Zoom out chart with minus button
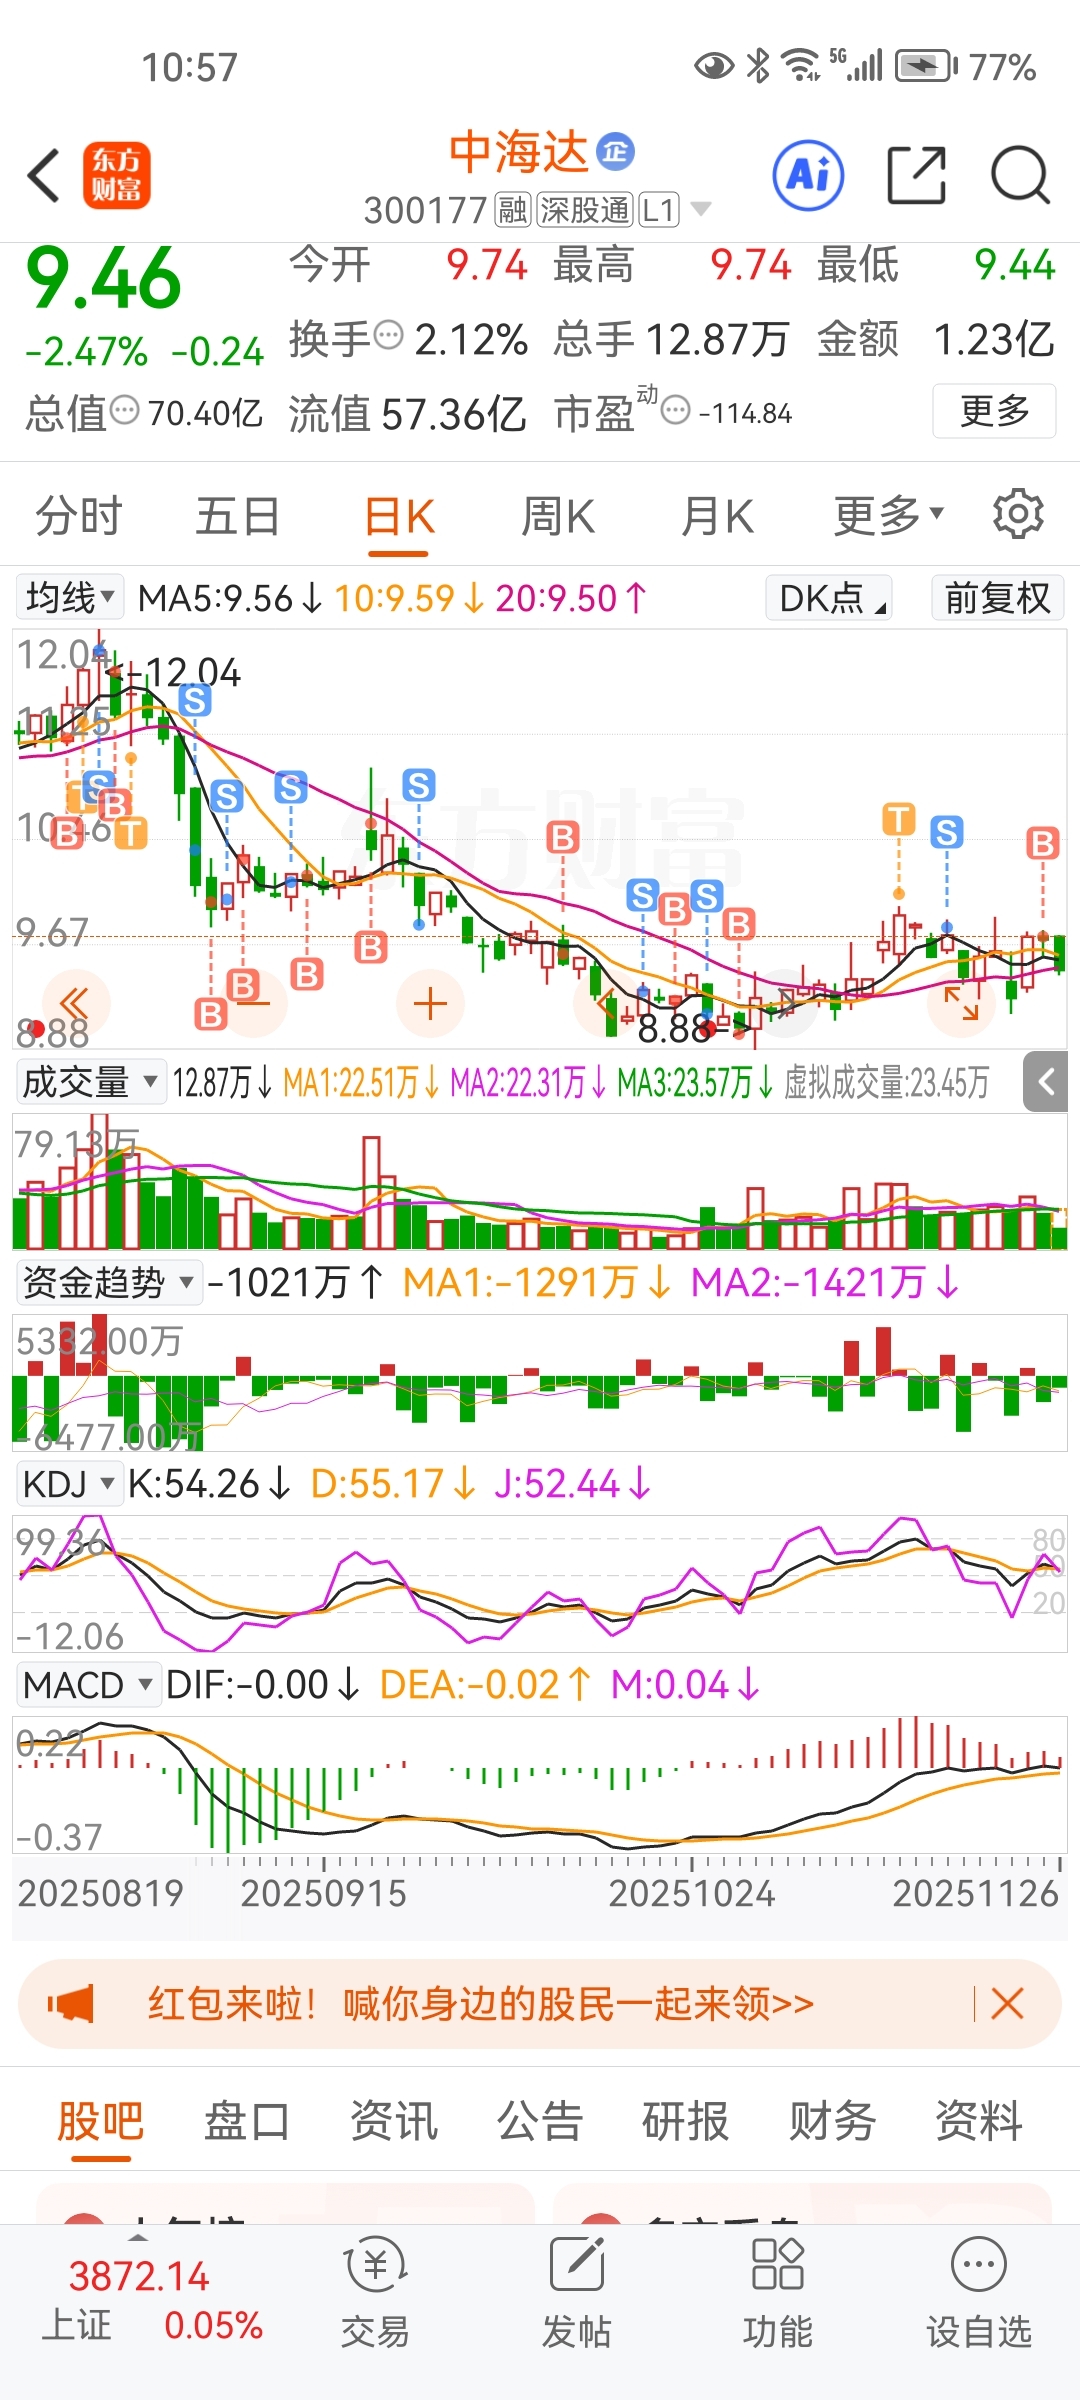1080x2400 pixels. [254, 1003]
